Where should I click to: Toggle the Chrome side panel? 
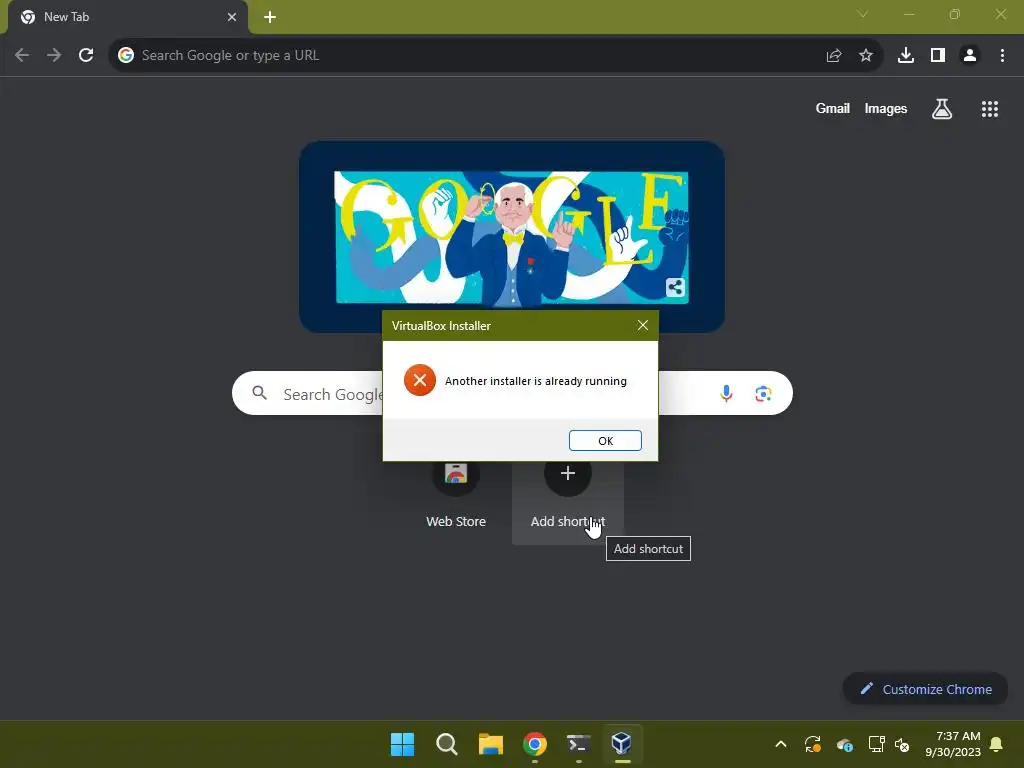[938, 56]
